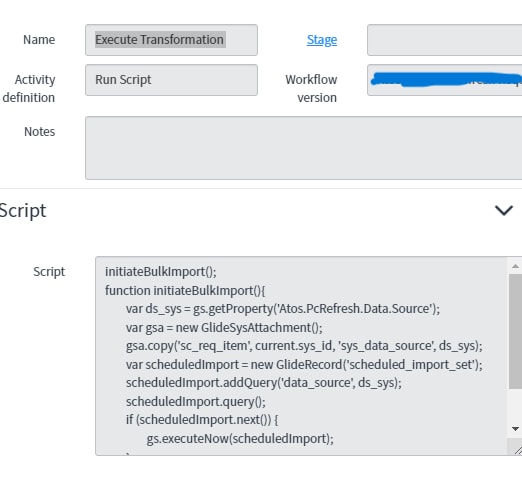The image size is (522, 483).
Task: Click the scheduledImport.addQuery line
Action: coord(264,383)
